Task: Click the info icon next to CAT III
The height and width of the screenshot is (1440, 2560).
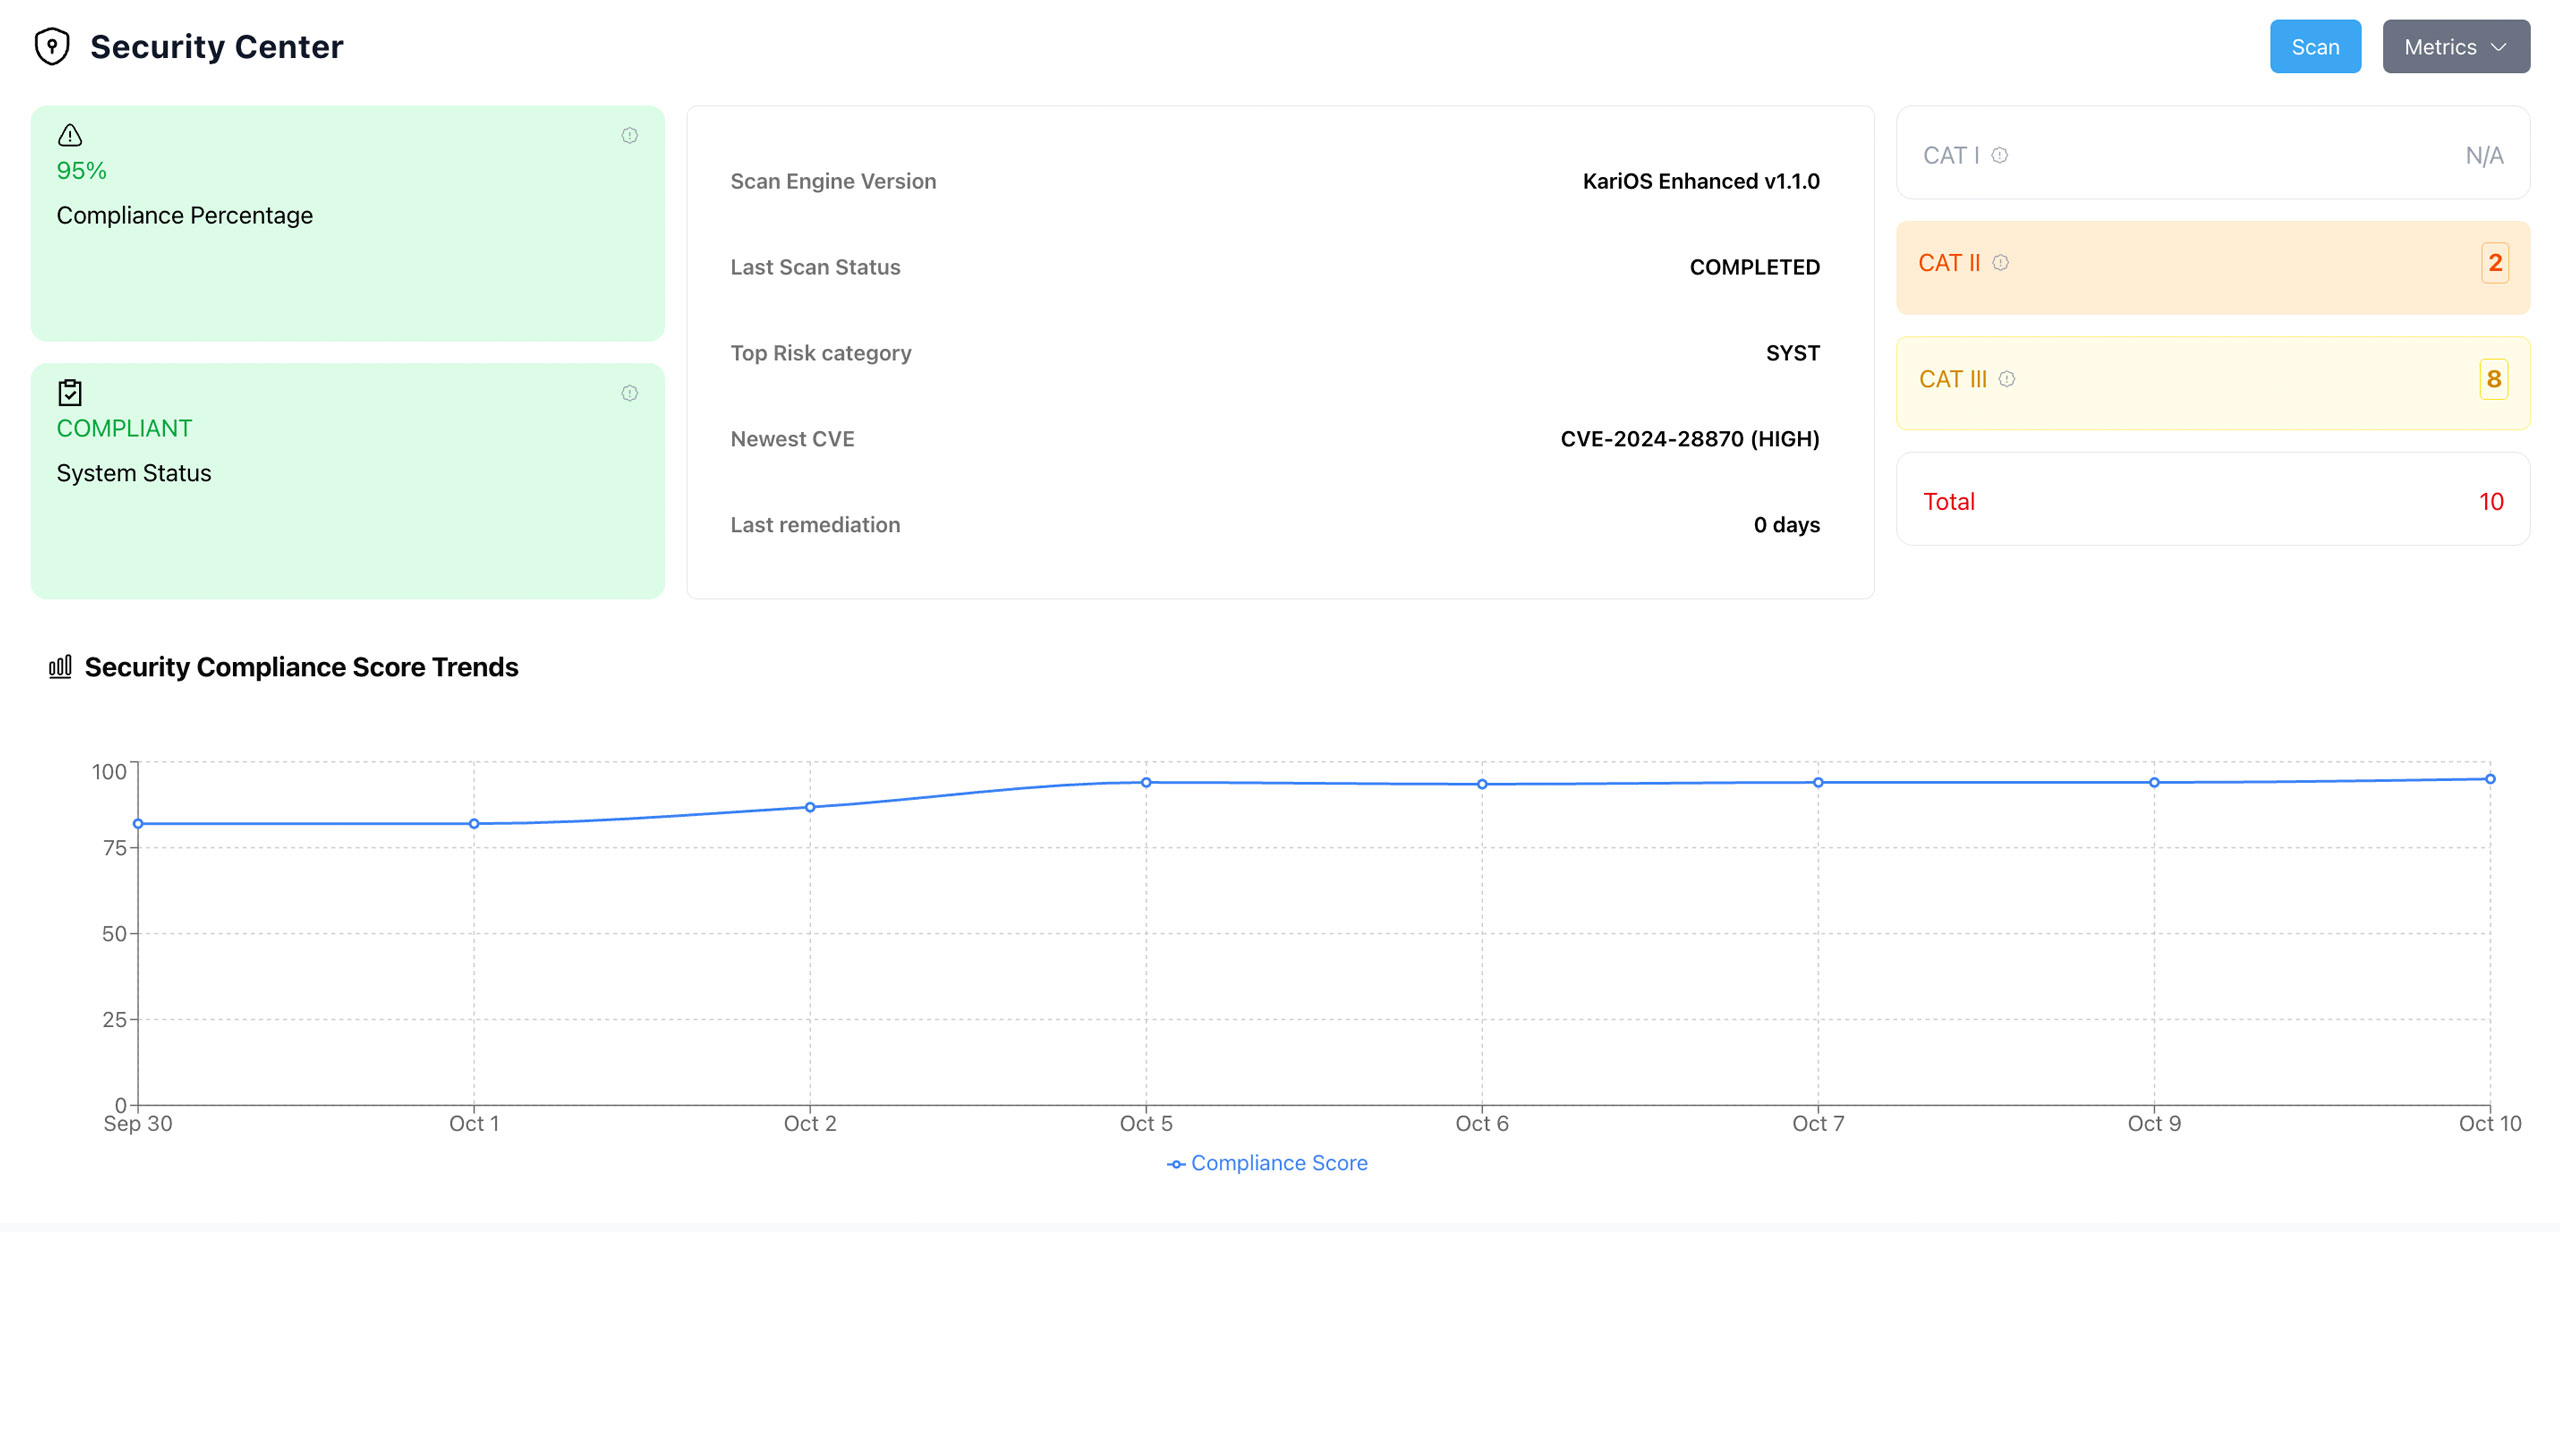Action: tap(2006, 379)
